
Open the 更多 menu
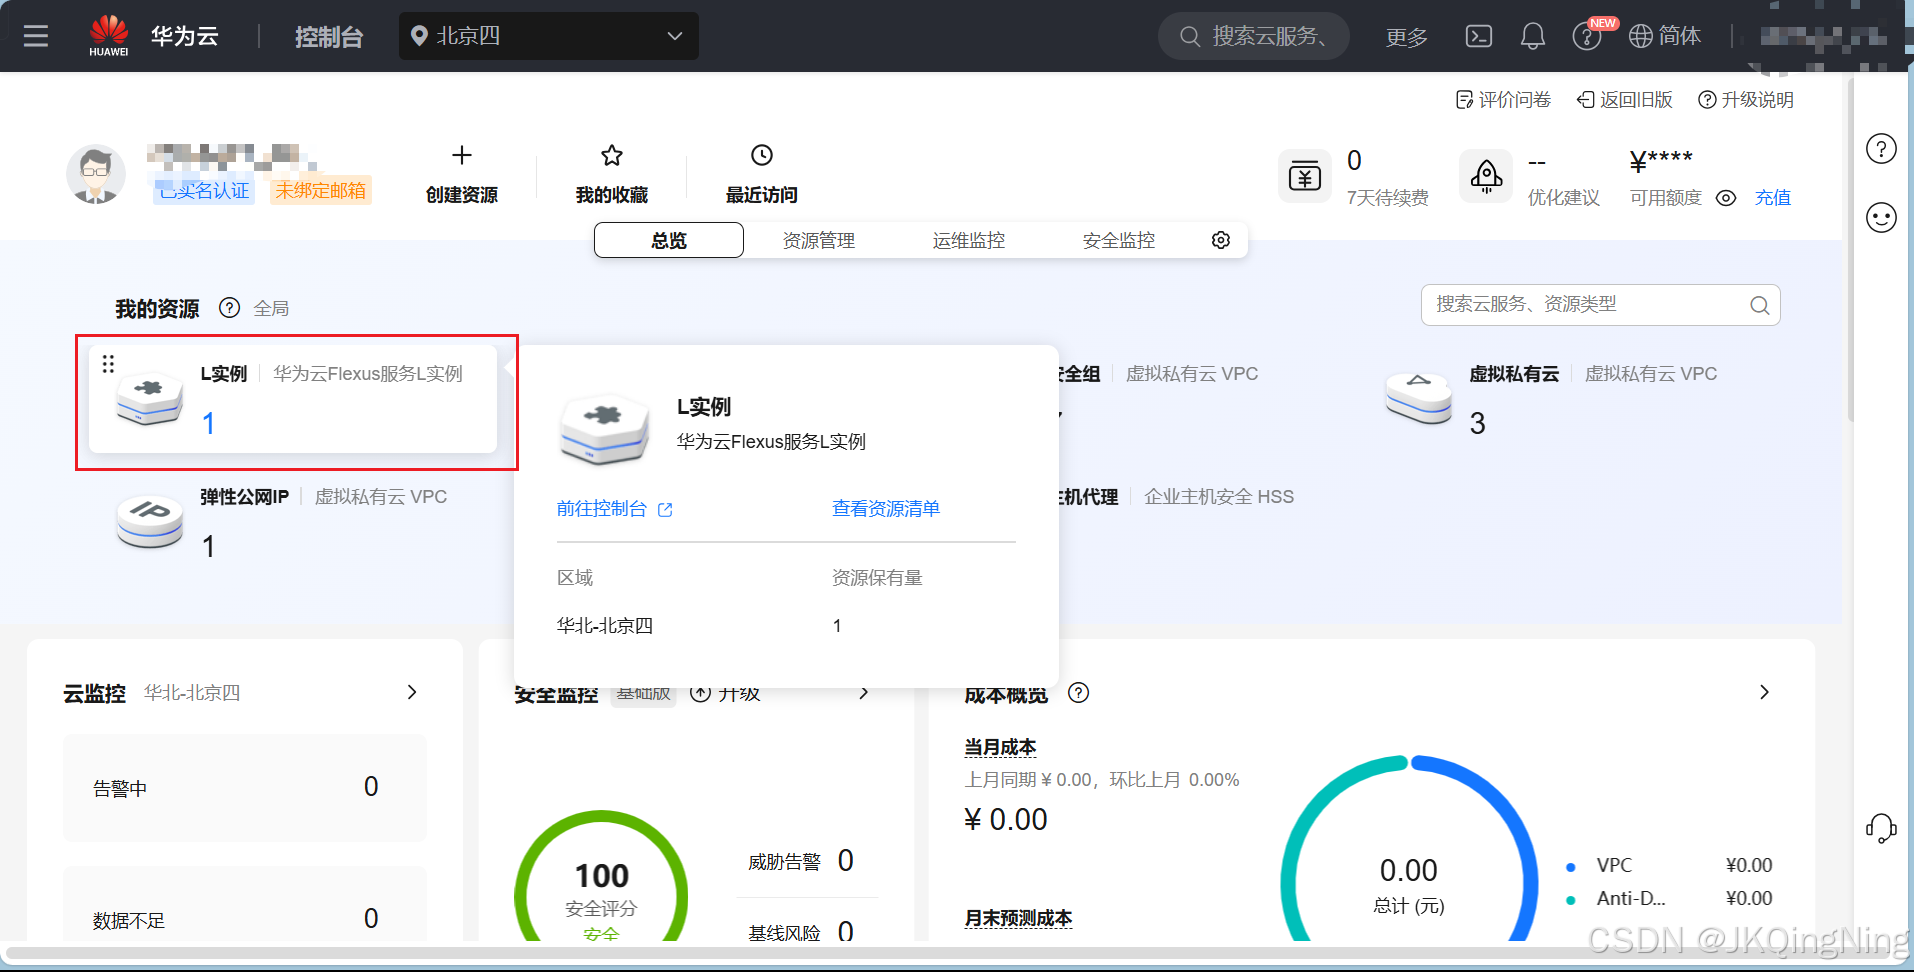coord(1406,37)
